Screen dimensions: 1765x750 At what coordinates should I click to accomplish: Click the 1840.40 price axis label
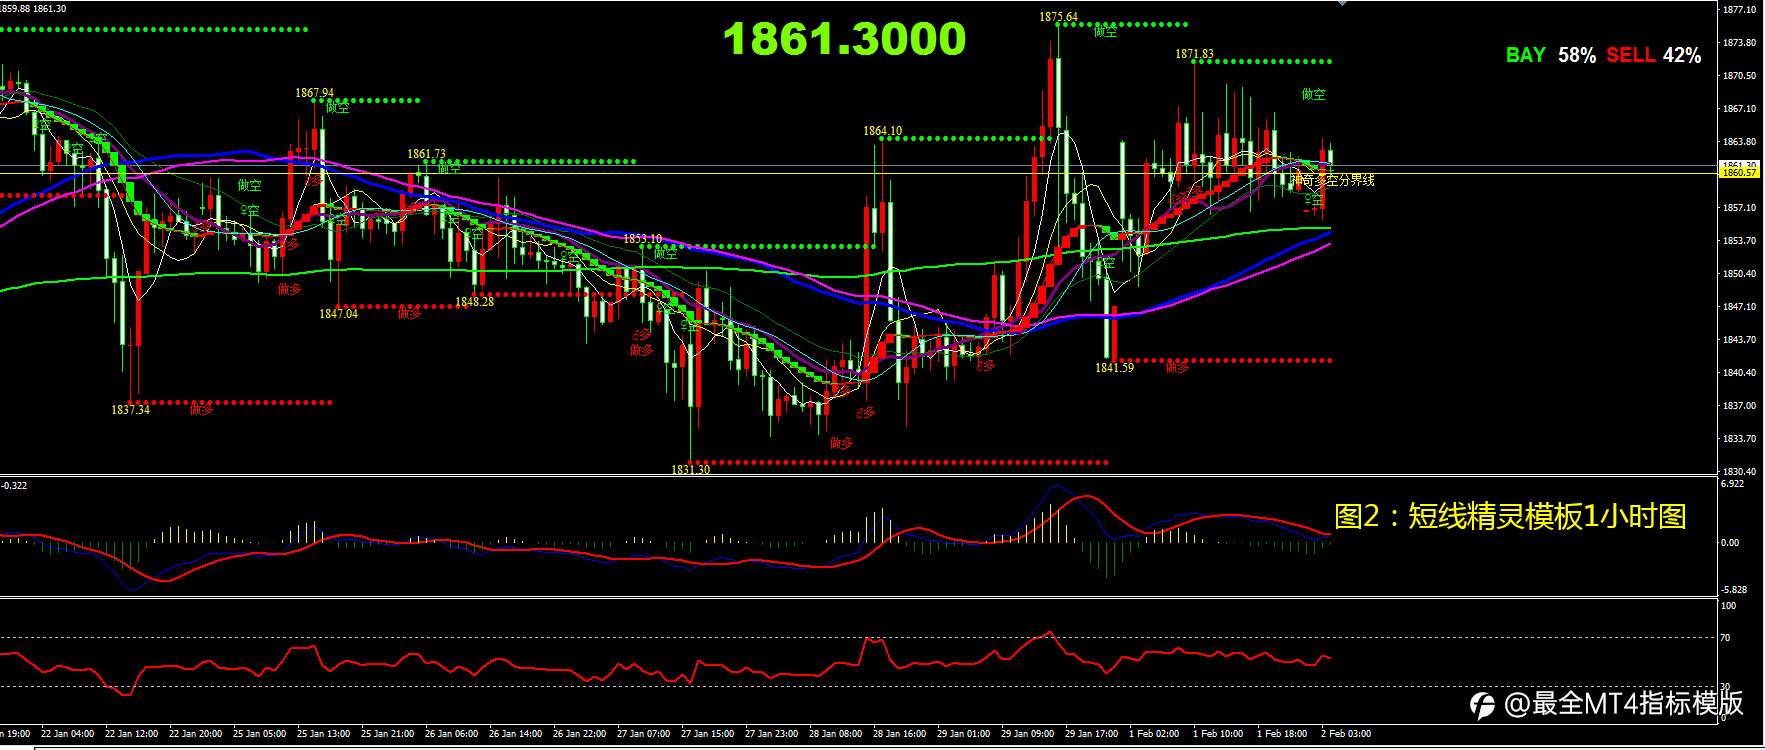(1740, 373)
